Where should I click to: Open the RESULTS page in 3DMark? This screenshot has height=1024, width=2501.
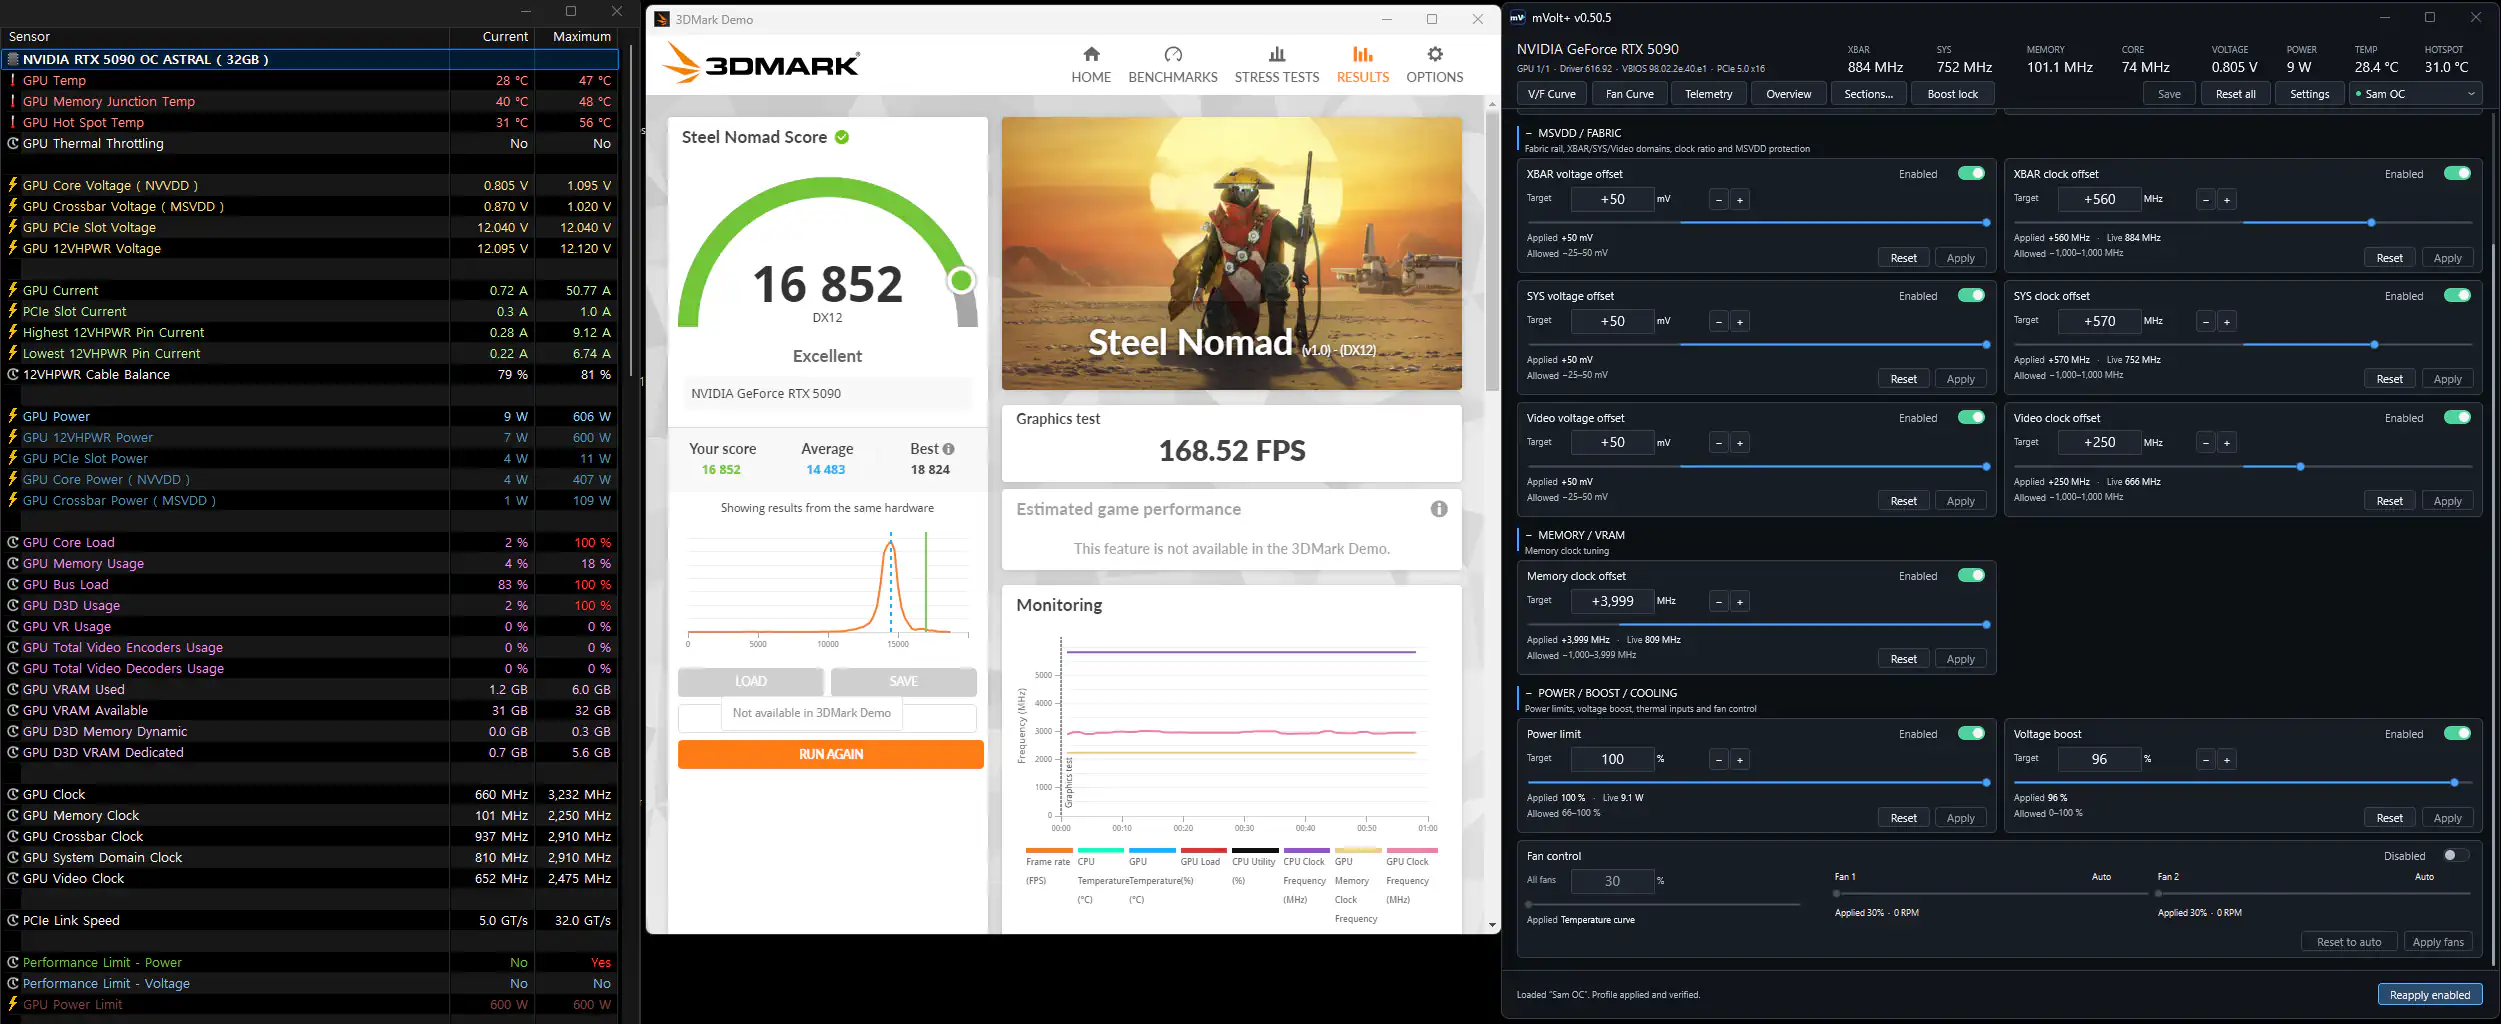point(1363,65)
